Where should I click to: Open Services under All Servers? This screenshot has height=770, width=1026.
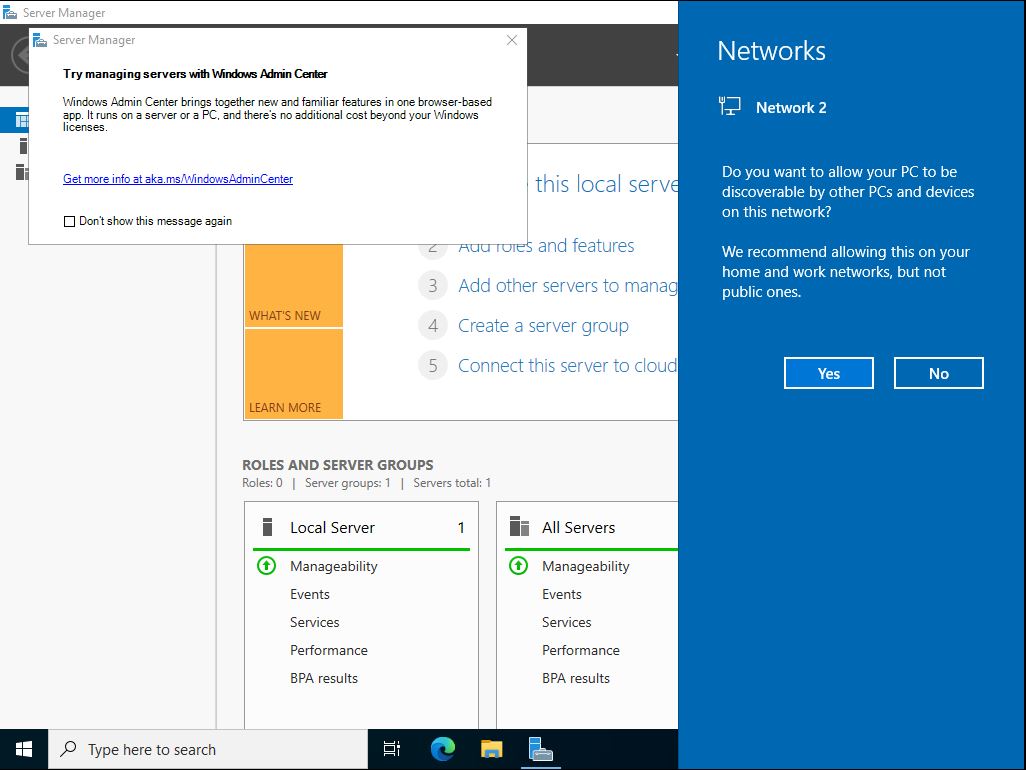point(567,622)
